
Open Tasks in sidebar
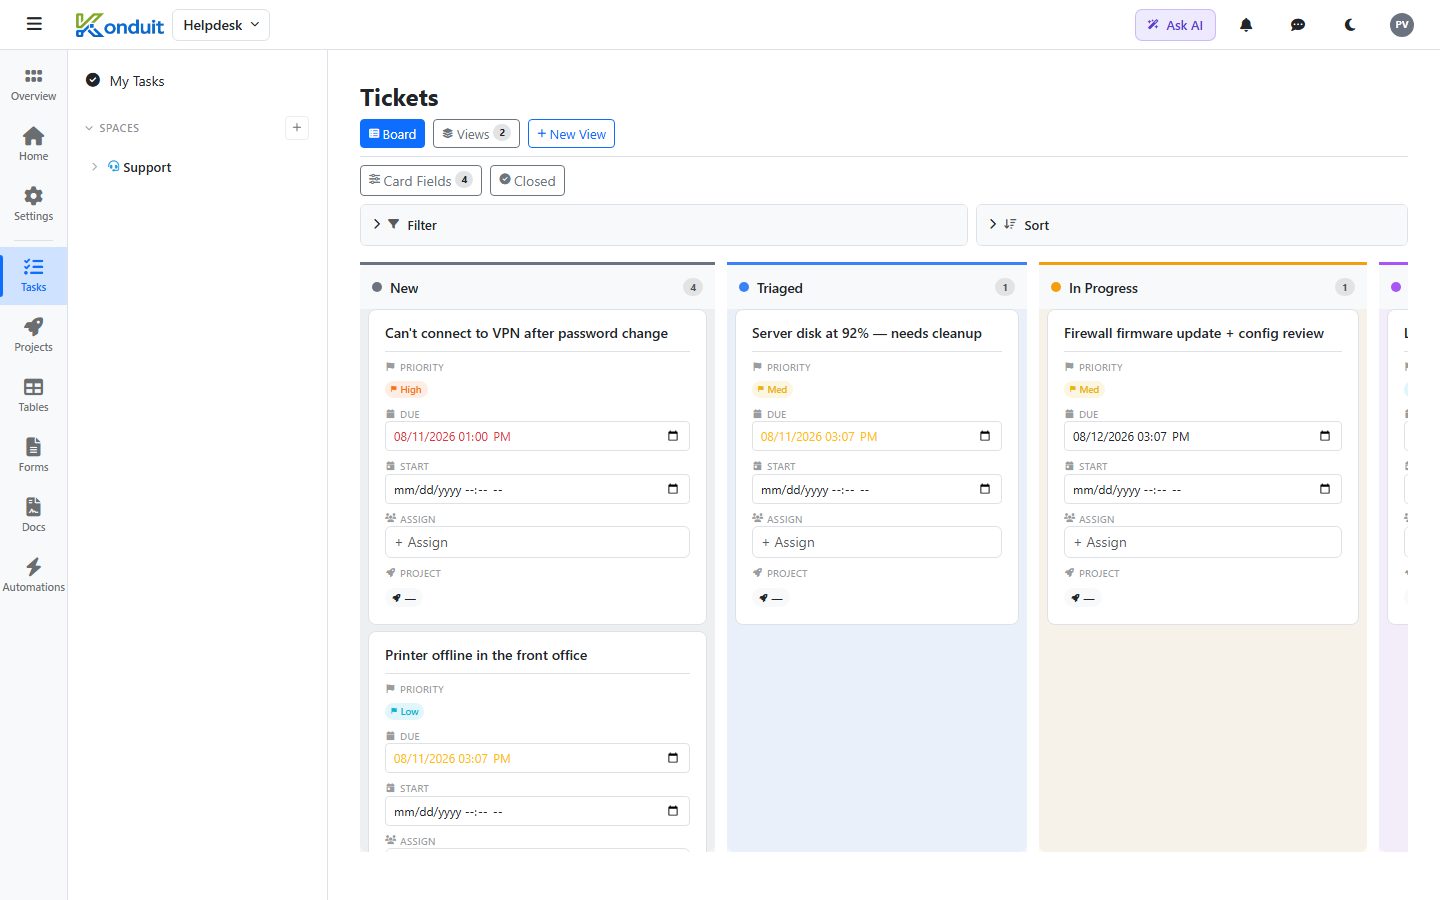[x=34, y=276]
